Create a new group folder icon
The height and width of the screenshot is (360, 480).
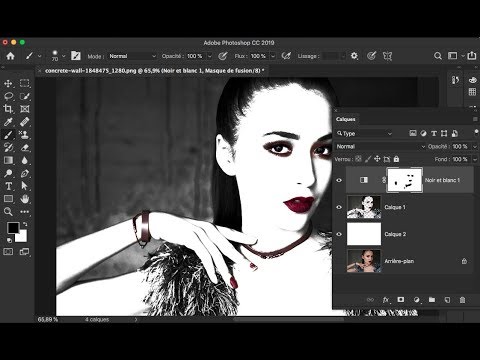[x=432, y=300]
